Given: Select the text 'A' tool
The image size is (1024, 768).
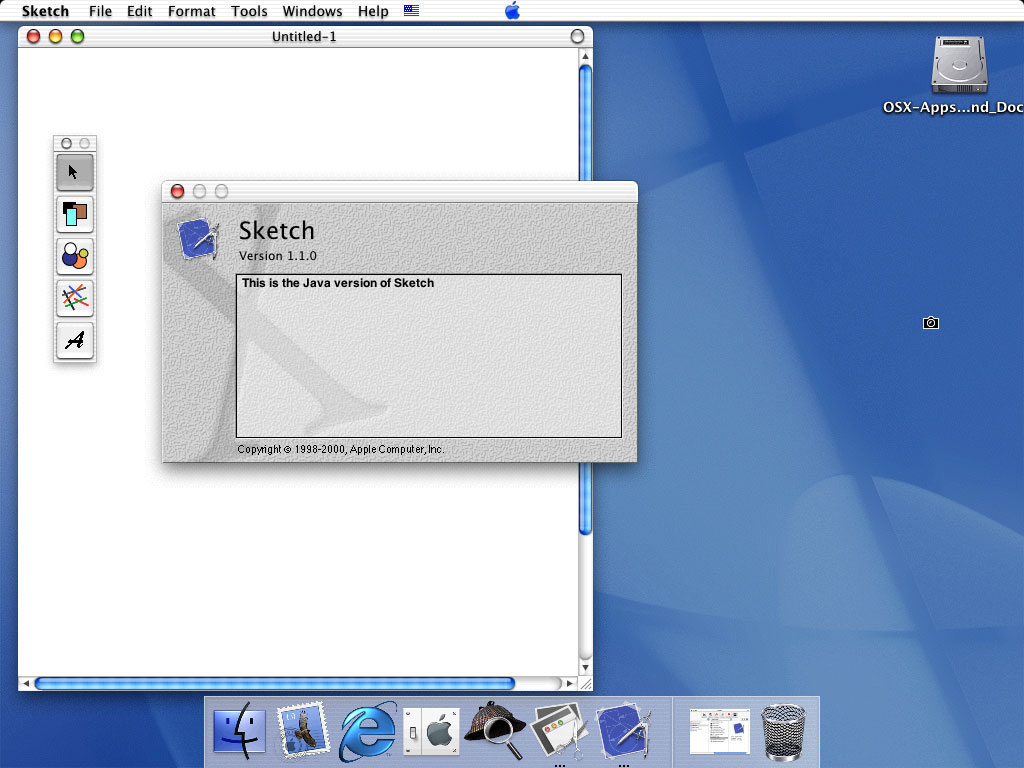Looking at the screenshot, I should tap(74, 340).
